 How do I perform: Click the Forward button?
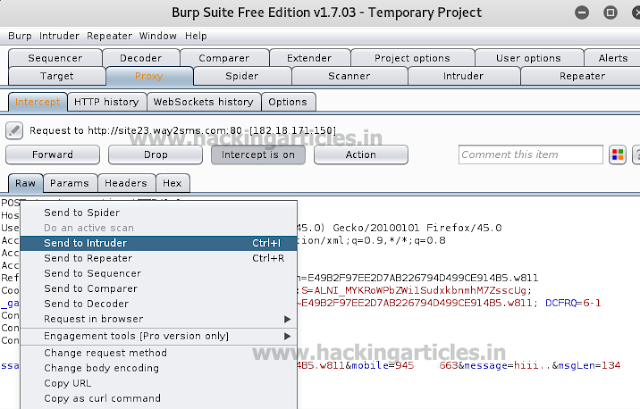pos(52,155)
